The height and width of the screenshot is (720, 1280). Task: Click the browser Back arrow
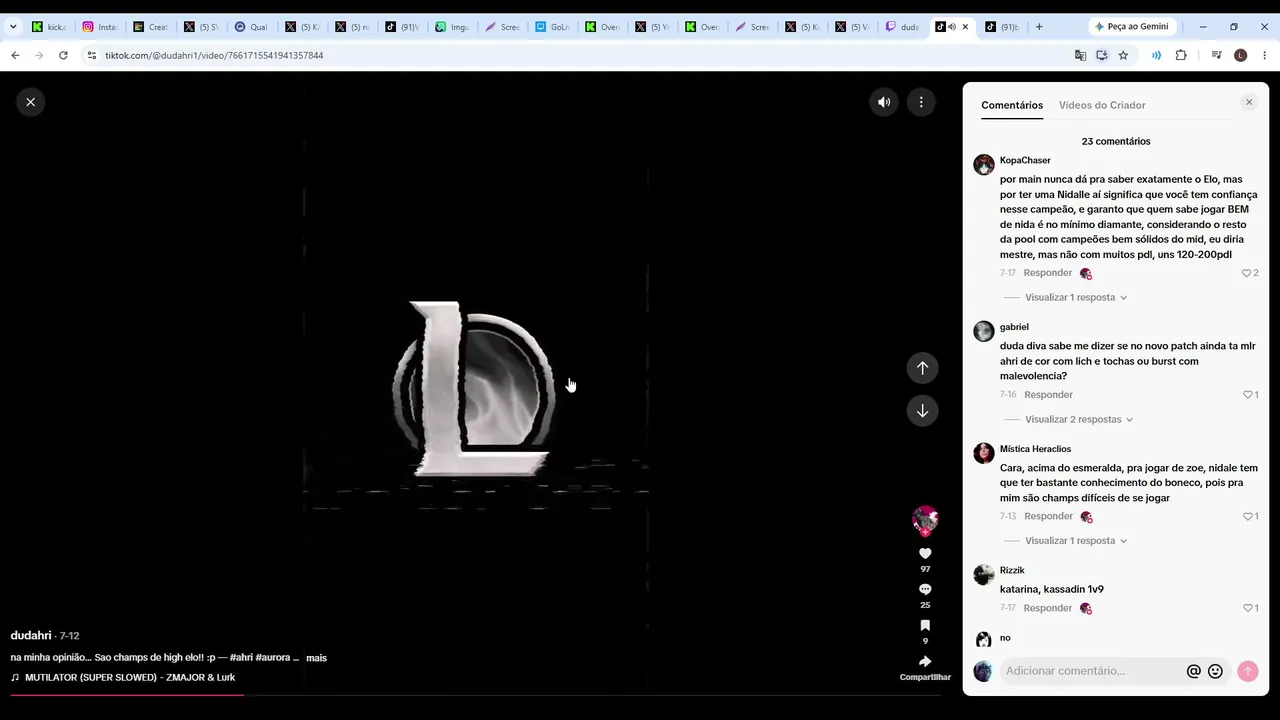click(x=15, y=55)
